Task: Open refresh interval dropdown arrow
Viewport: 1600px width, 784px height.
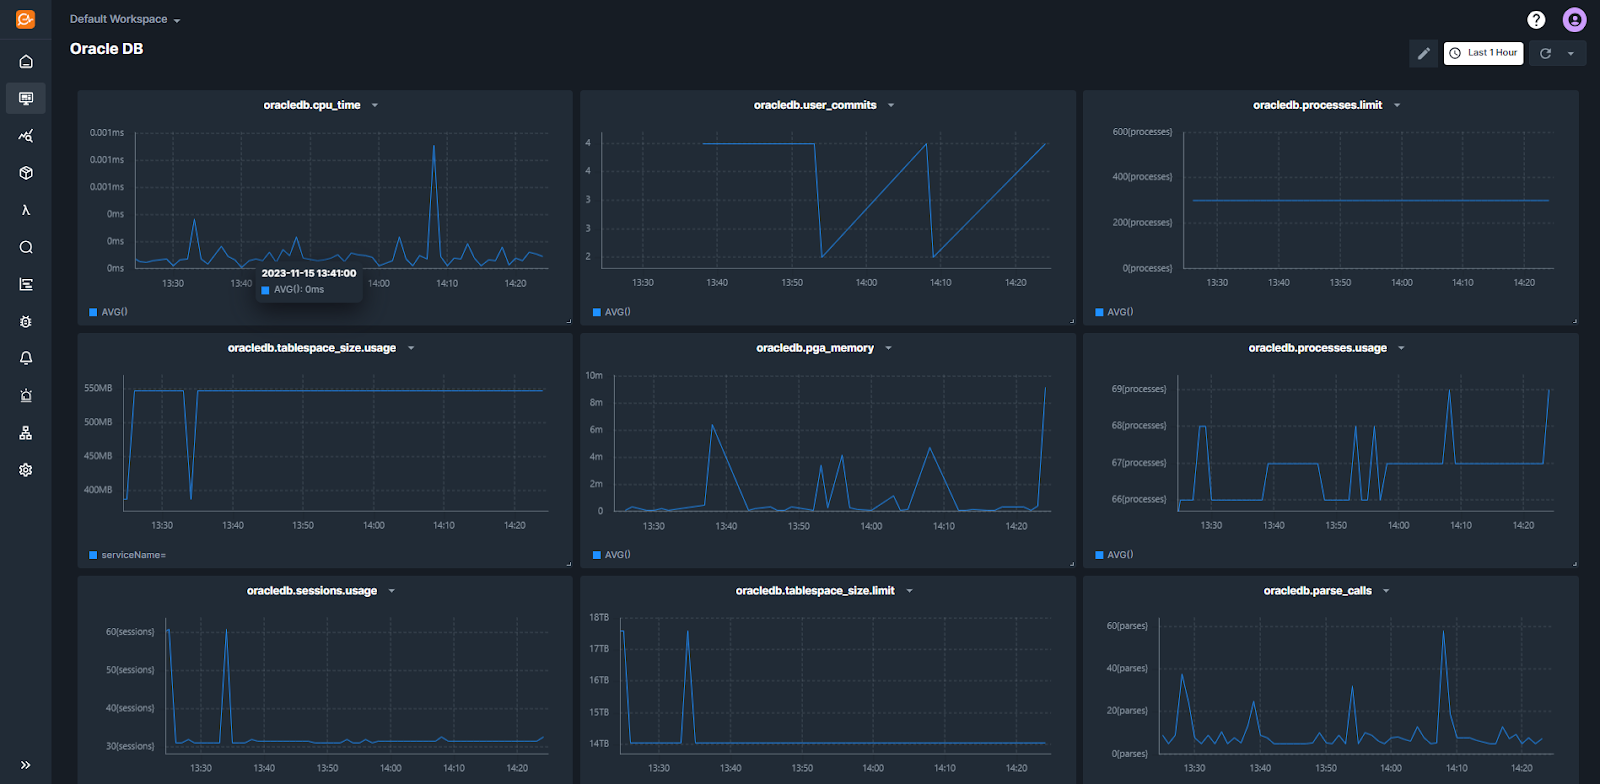Action: tap(1571, 53)
